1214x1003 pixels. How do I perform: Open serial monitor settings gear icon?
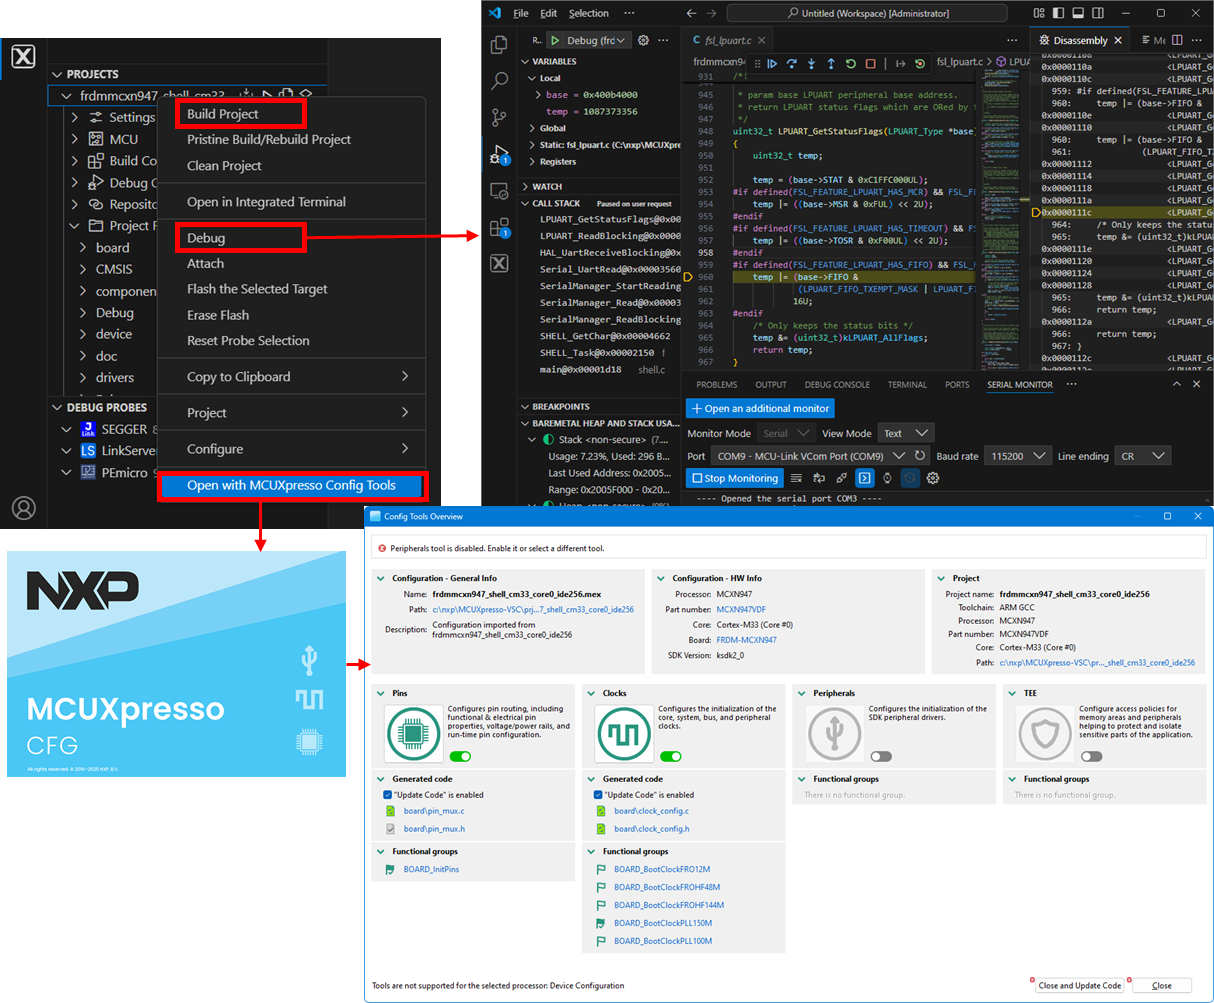933,478
